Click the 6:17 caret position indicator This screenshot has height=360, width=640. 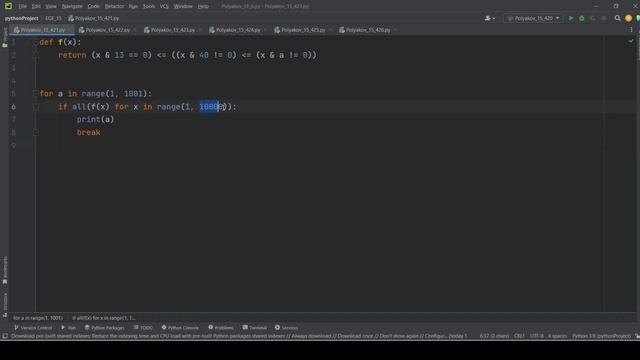pyautogui.click(x=494, y=336)
